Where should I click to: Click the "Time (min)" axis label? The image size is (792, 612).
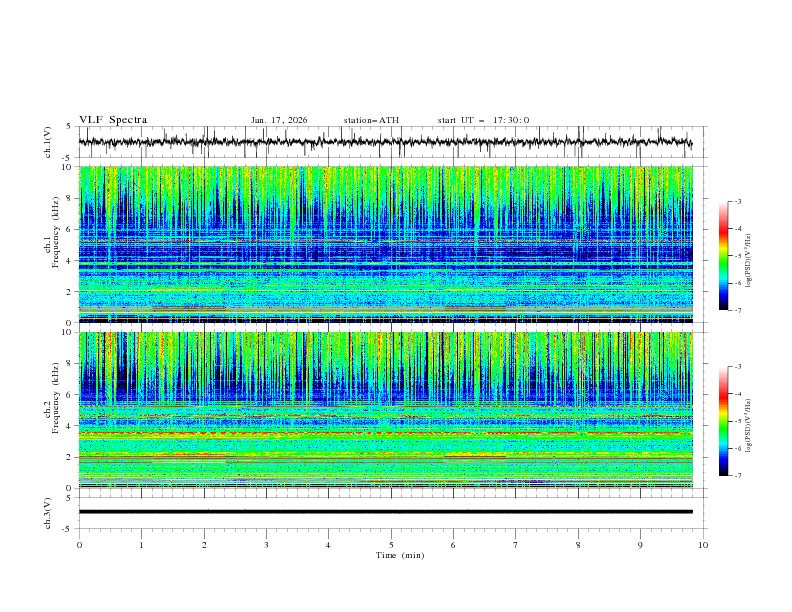(400, 555)
